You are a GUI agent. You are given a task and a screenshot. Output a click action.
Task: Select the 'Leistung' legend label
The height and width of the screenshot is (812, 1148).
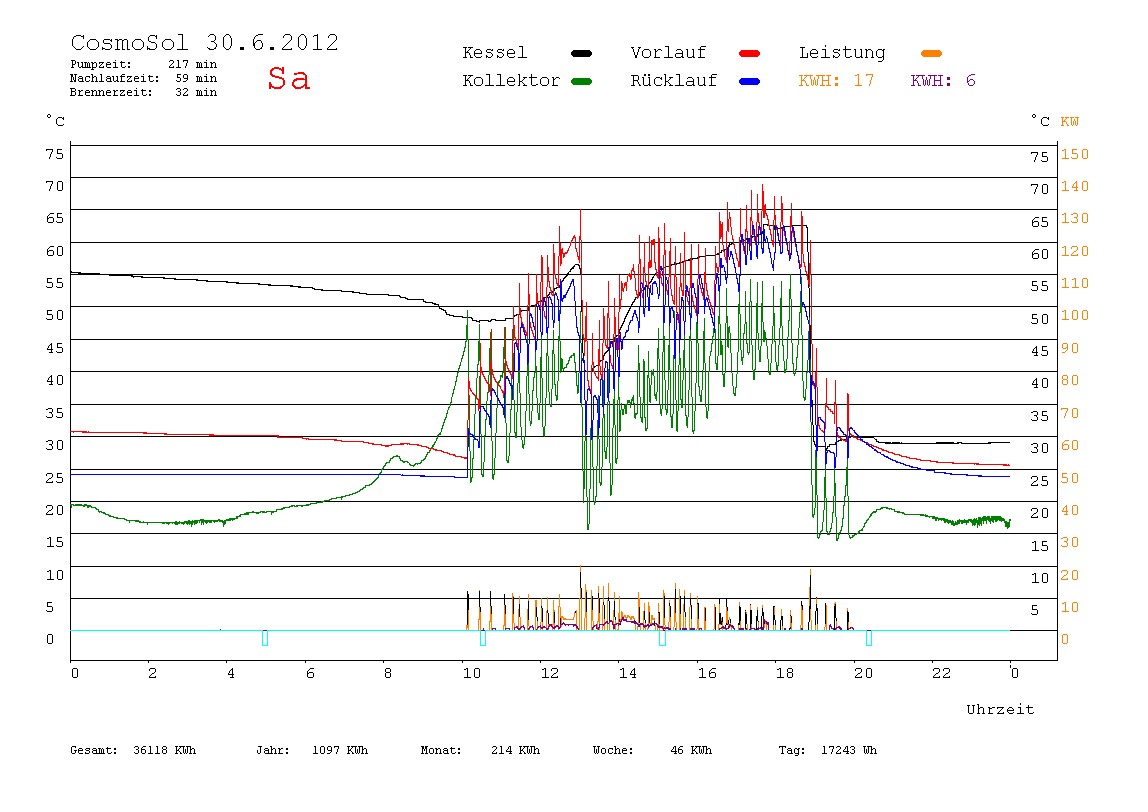pyautogui.click(x=842, y=53)
